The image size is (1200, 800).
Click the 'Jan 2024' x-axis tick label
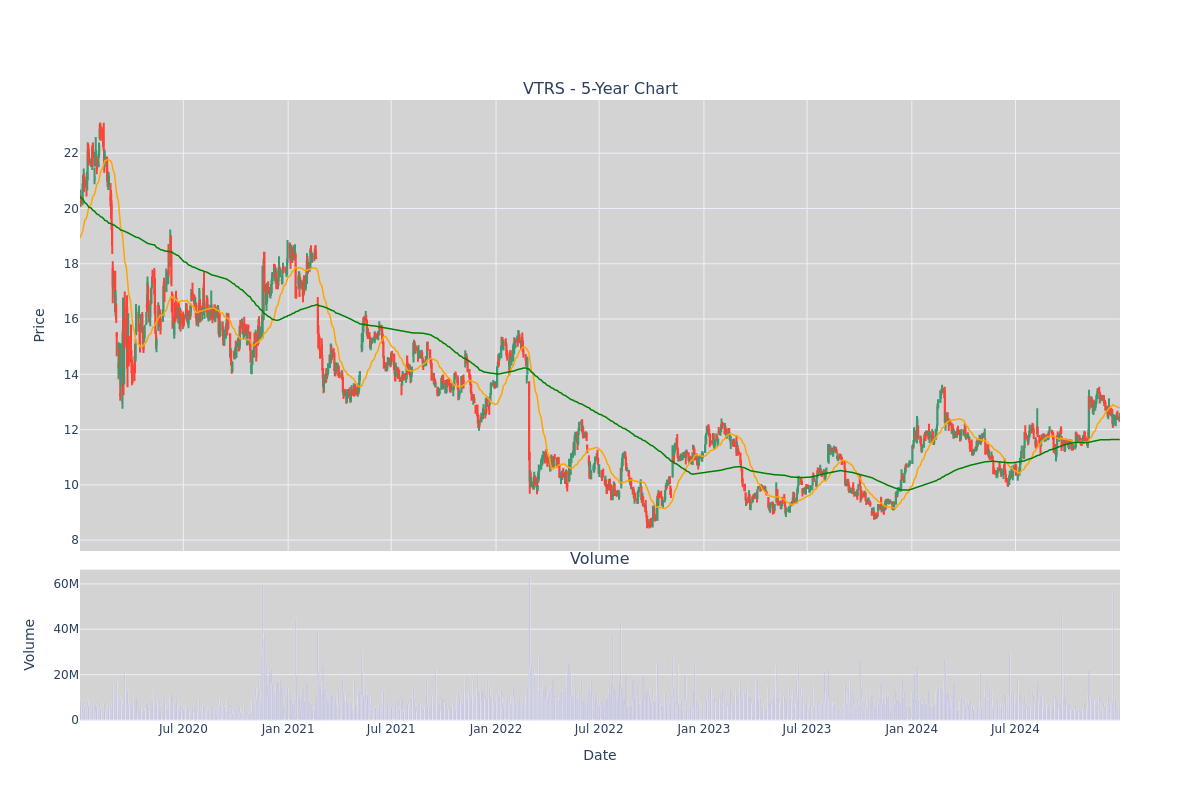(912, 729)
